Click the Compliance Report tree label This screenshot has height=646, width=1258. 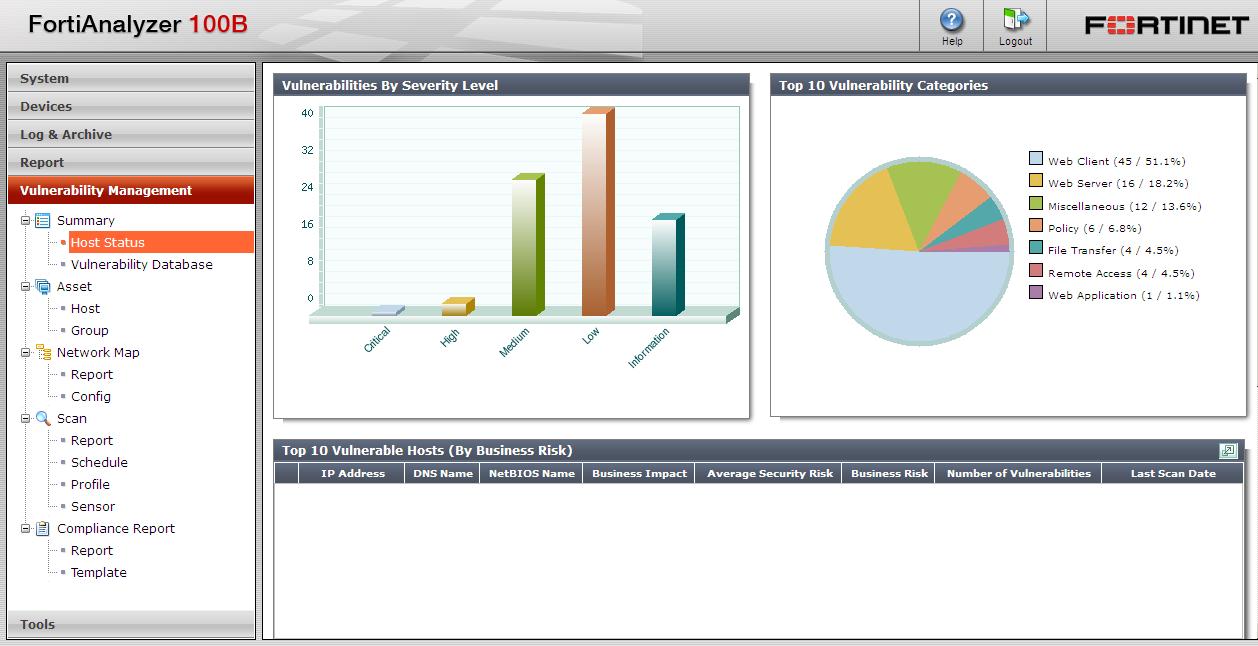(115, 528)
